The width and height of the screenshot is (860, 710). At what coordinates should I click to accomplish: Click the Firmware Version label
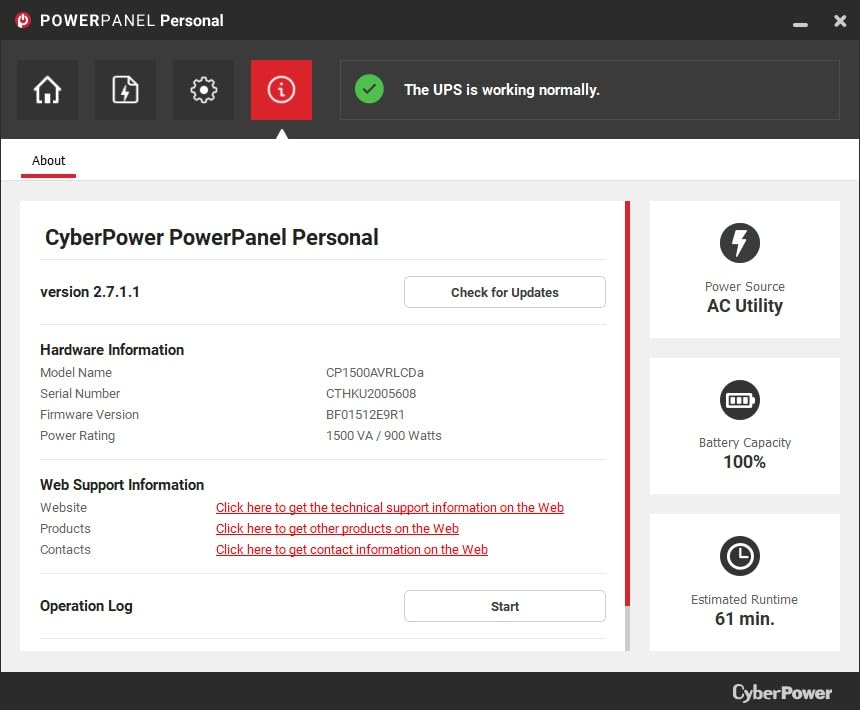click(x=89, y=414)
